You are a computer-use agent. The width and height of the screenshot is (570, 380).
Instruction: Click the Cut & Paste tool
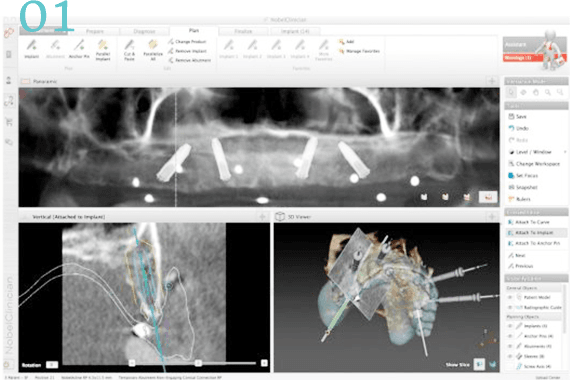click(x=129, y=50)
